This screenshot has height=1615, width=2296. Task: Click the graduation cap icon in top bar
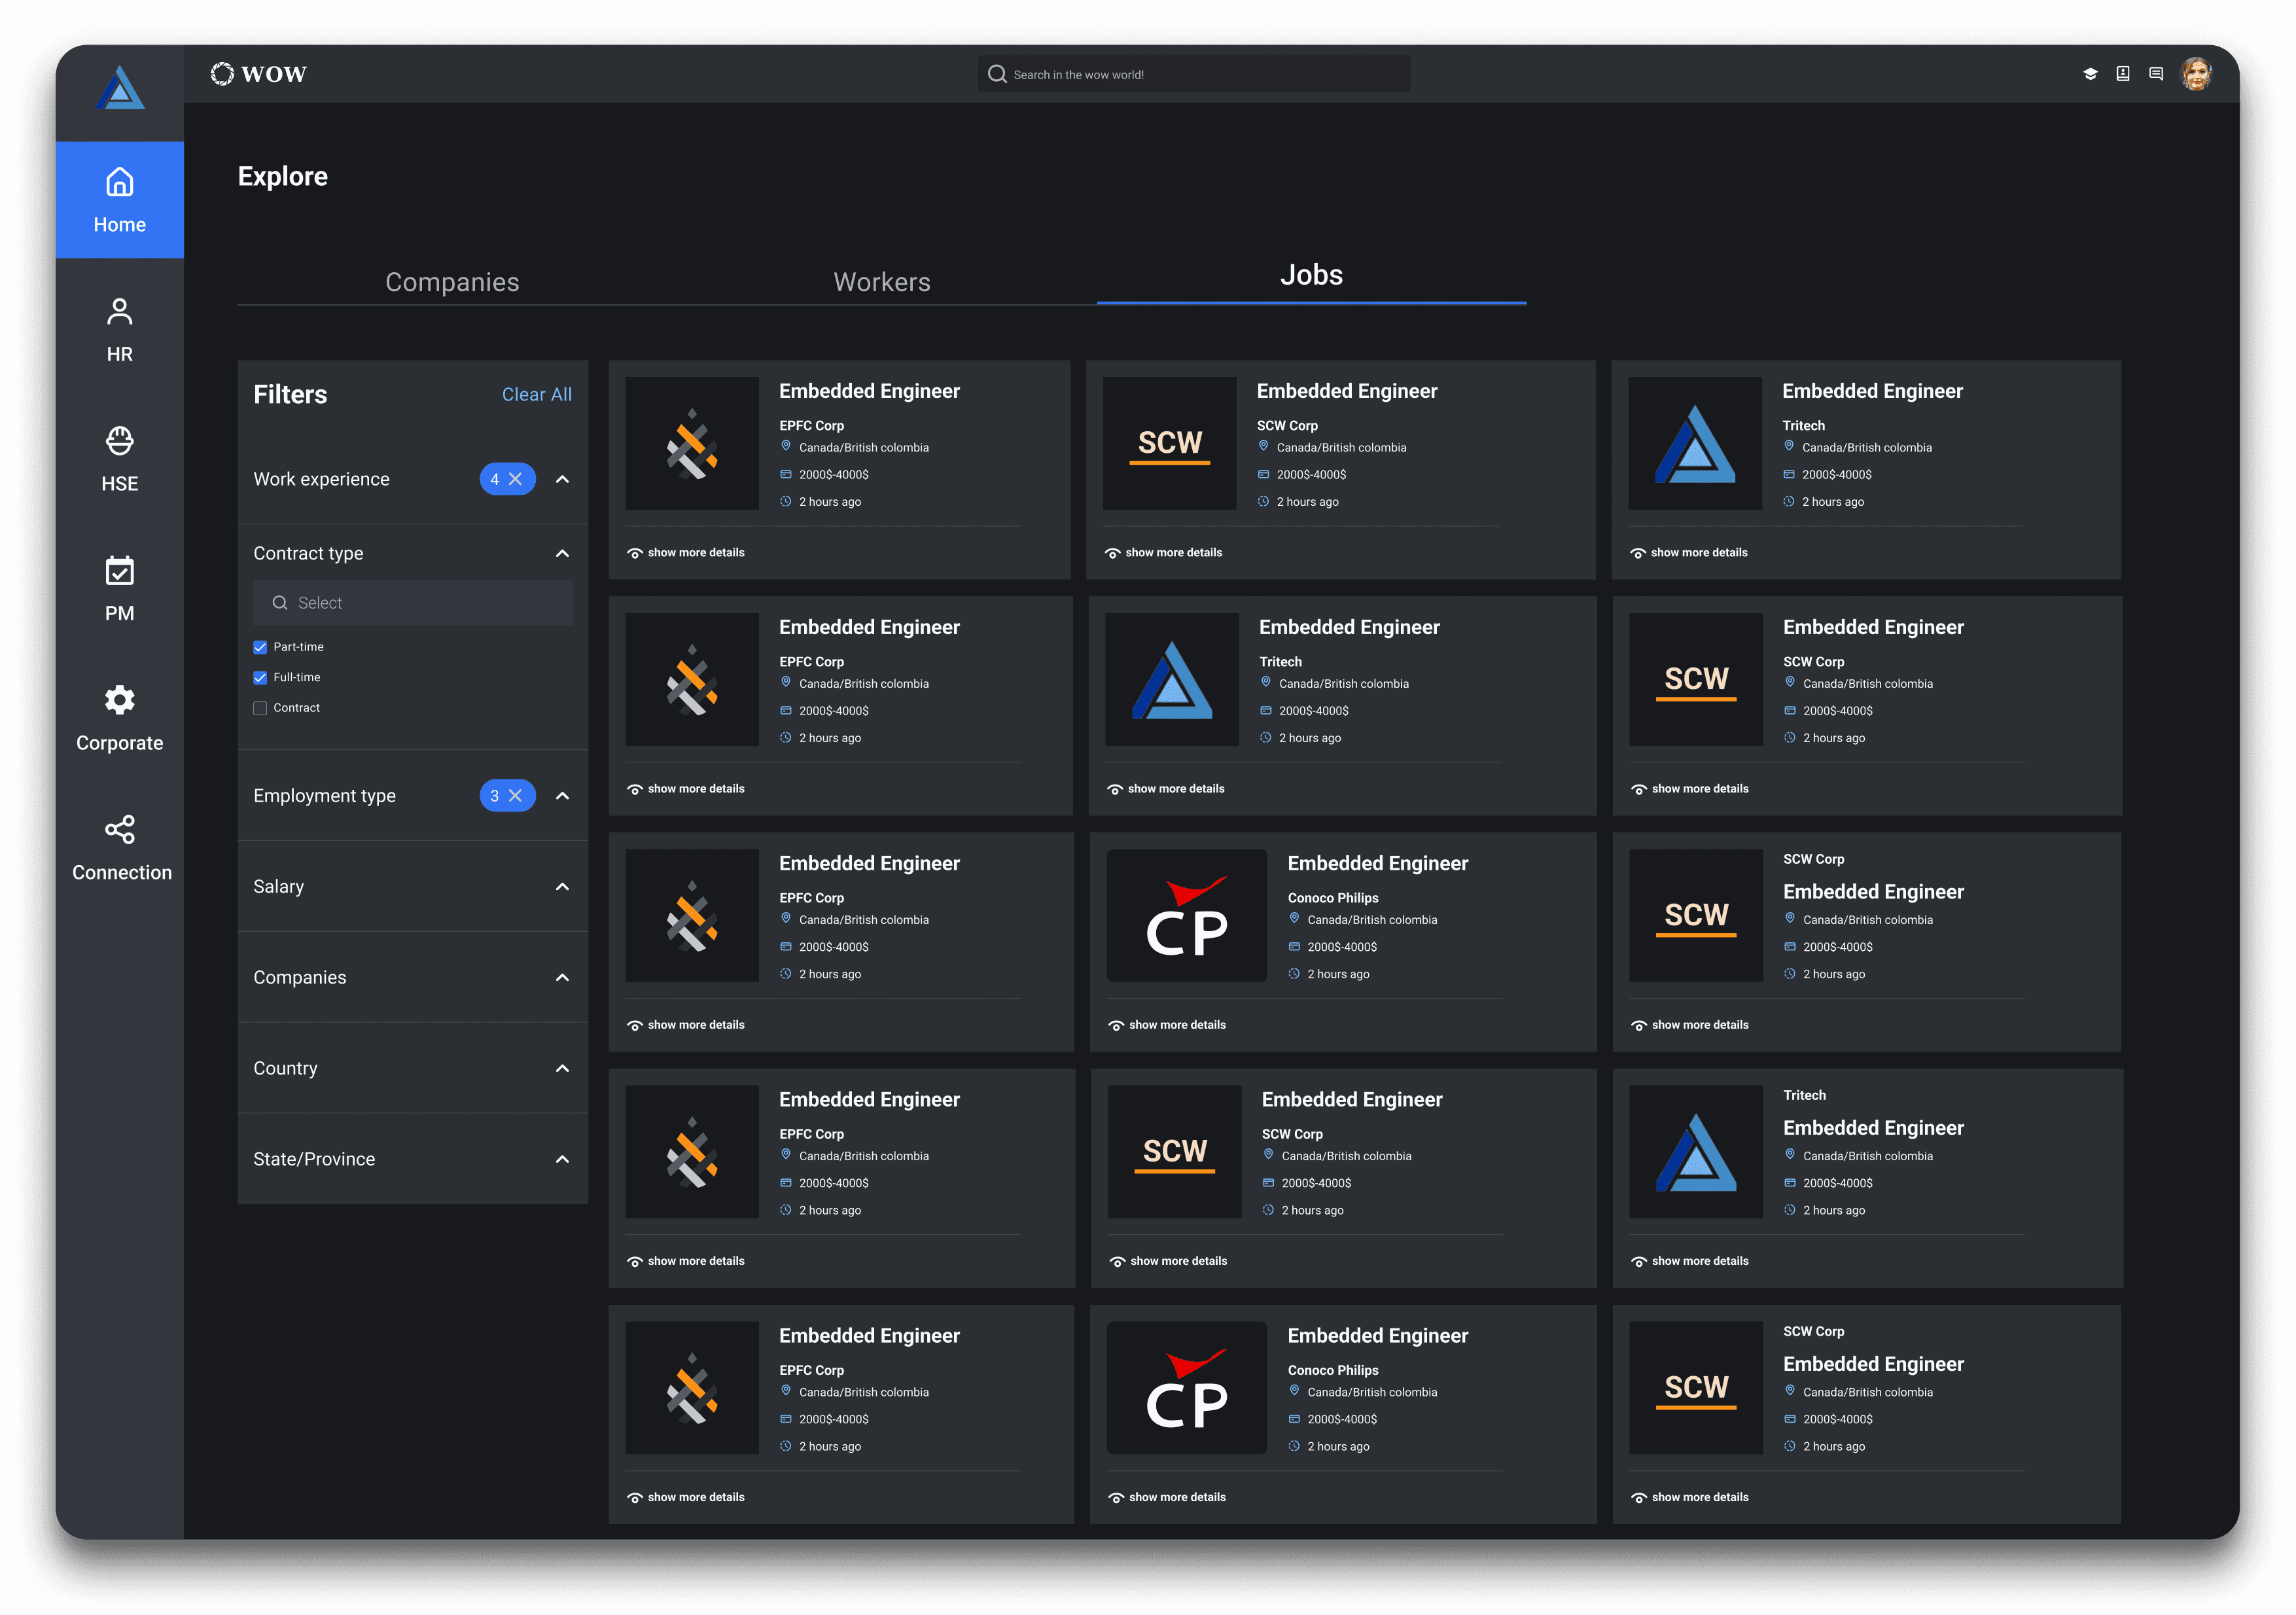(2090, 74)
